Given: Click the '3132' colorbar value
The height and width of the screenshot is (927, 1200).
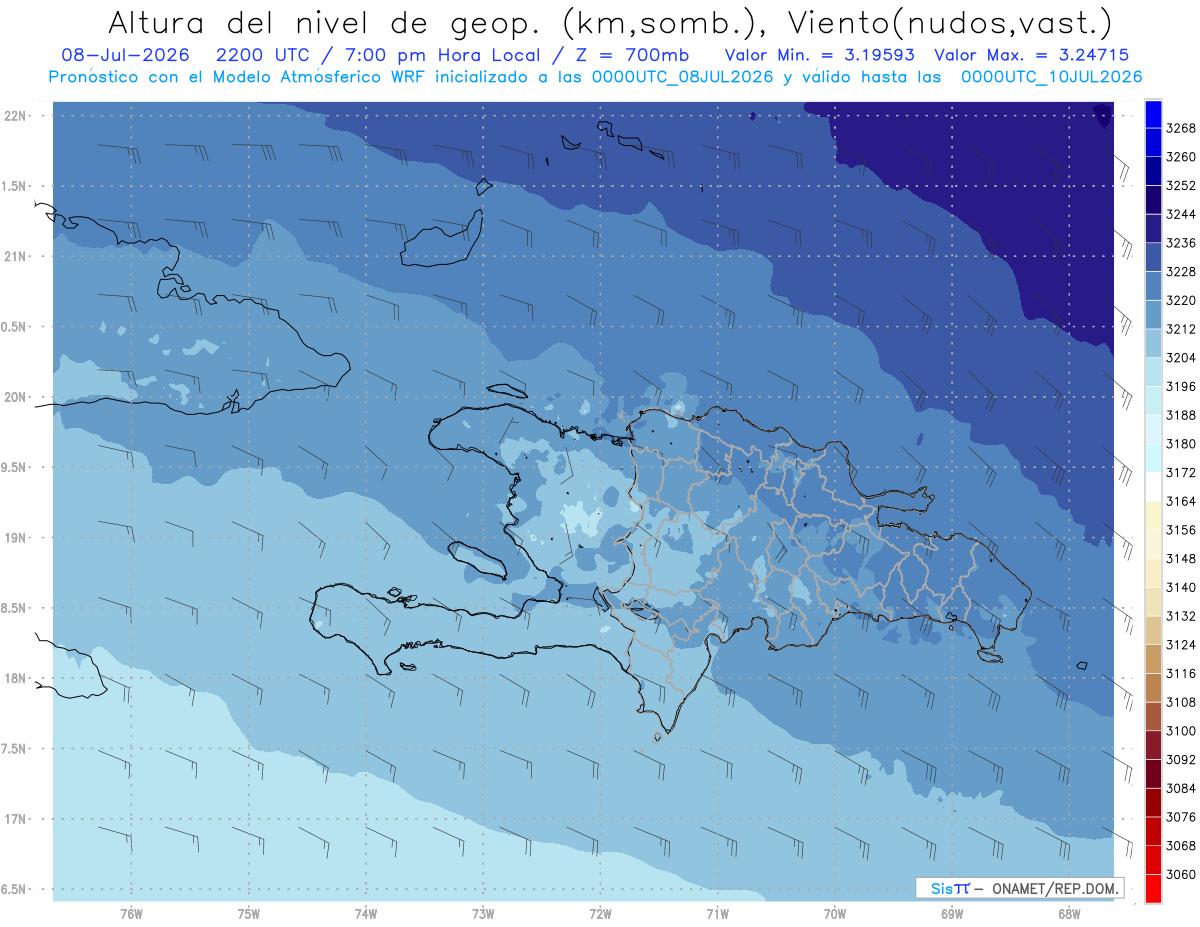Looking at the screenshot, I should point(1180,616).
